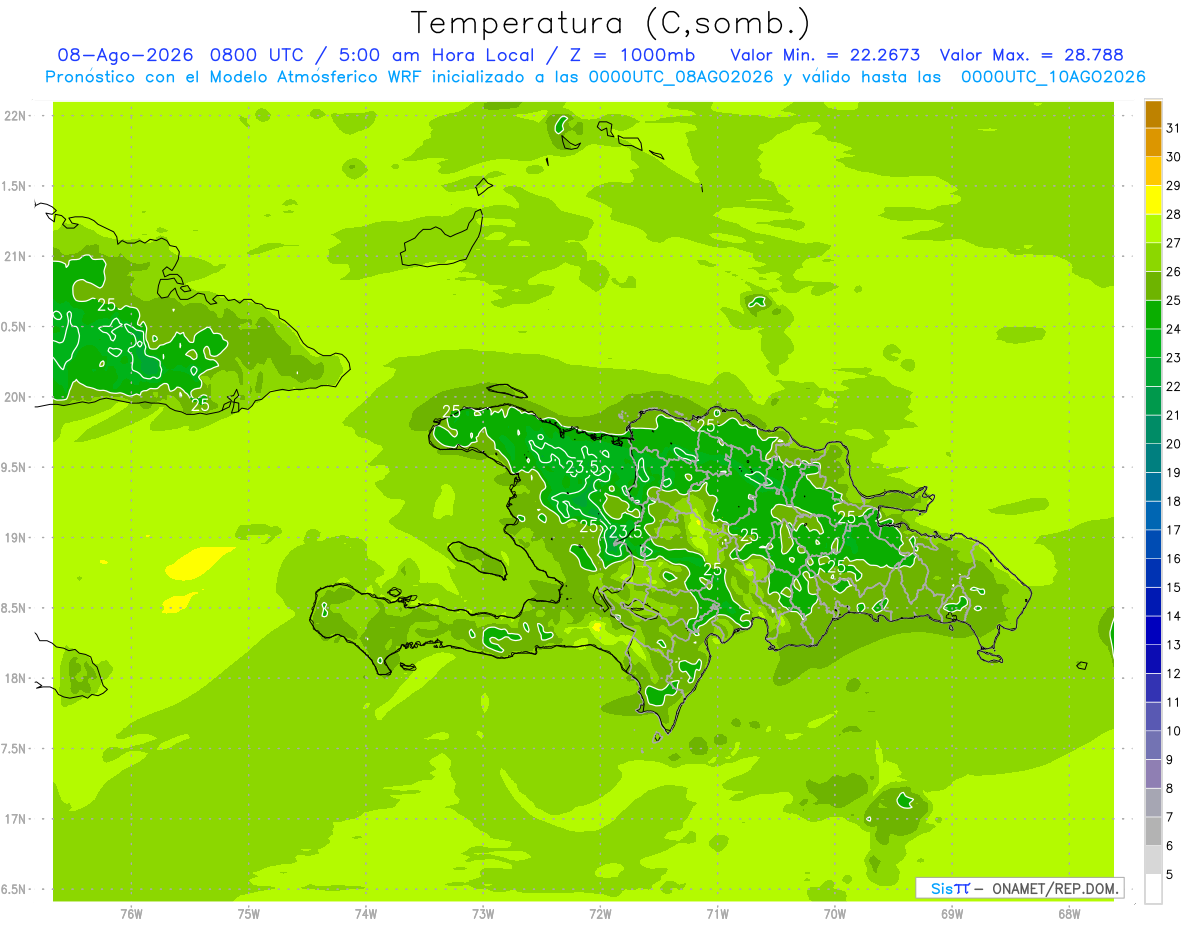Click the '76W' longitude axis label
The image size is (1200, 927).
point(131,913)
